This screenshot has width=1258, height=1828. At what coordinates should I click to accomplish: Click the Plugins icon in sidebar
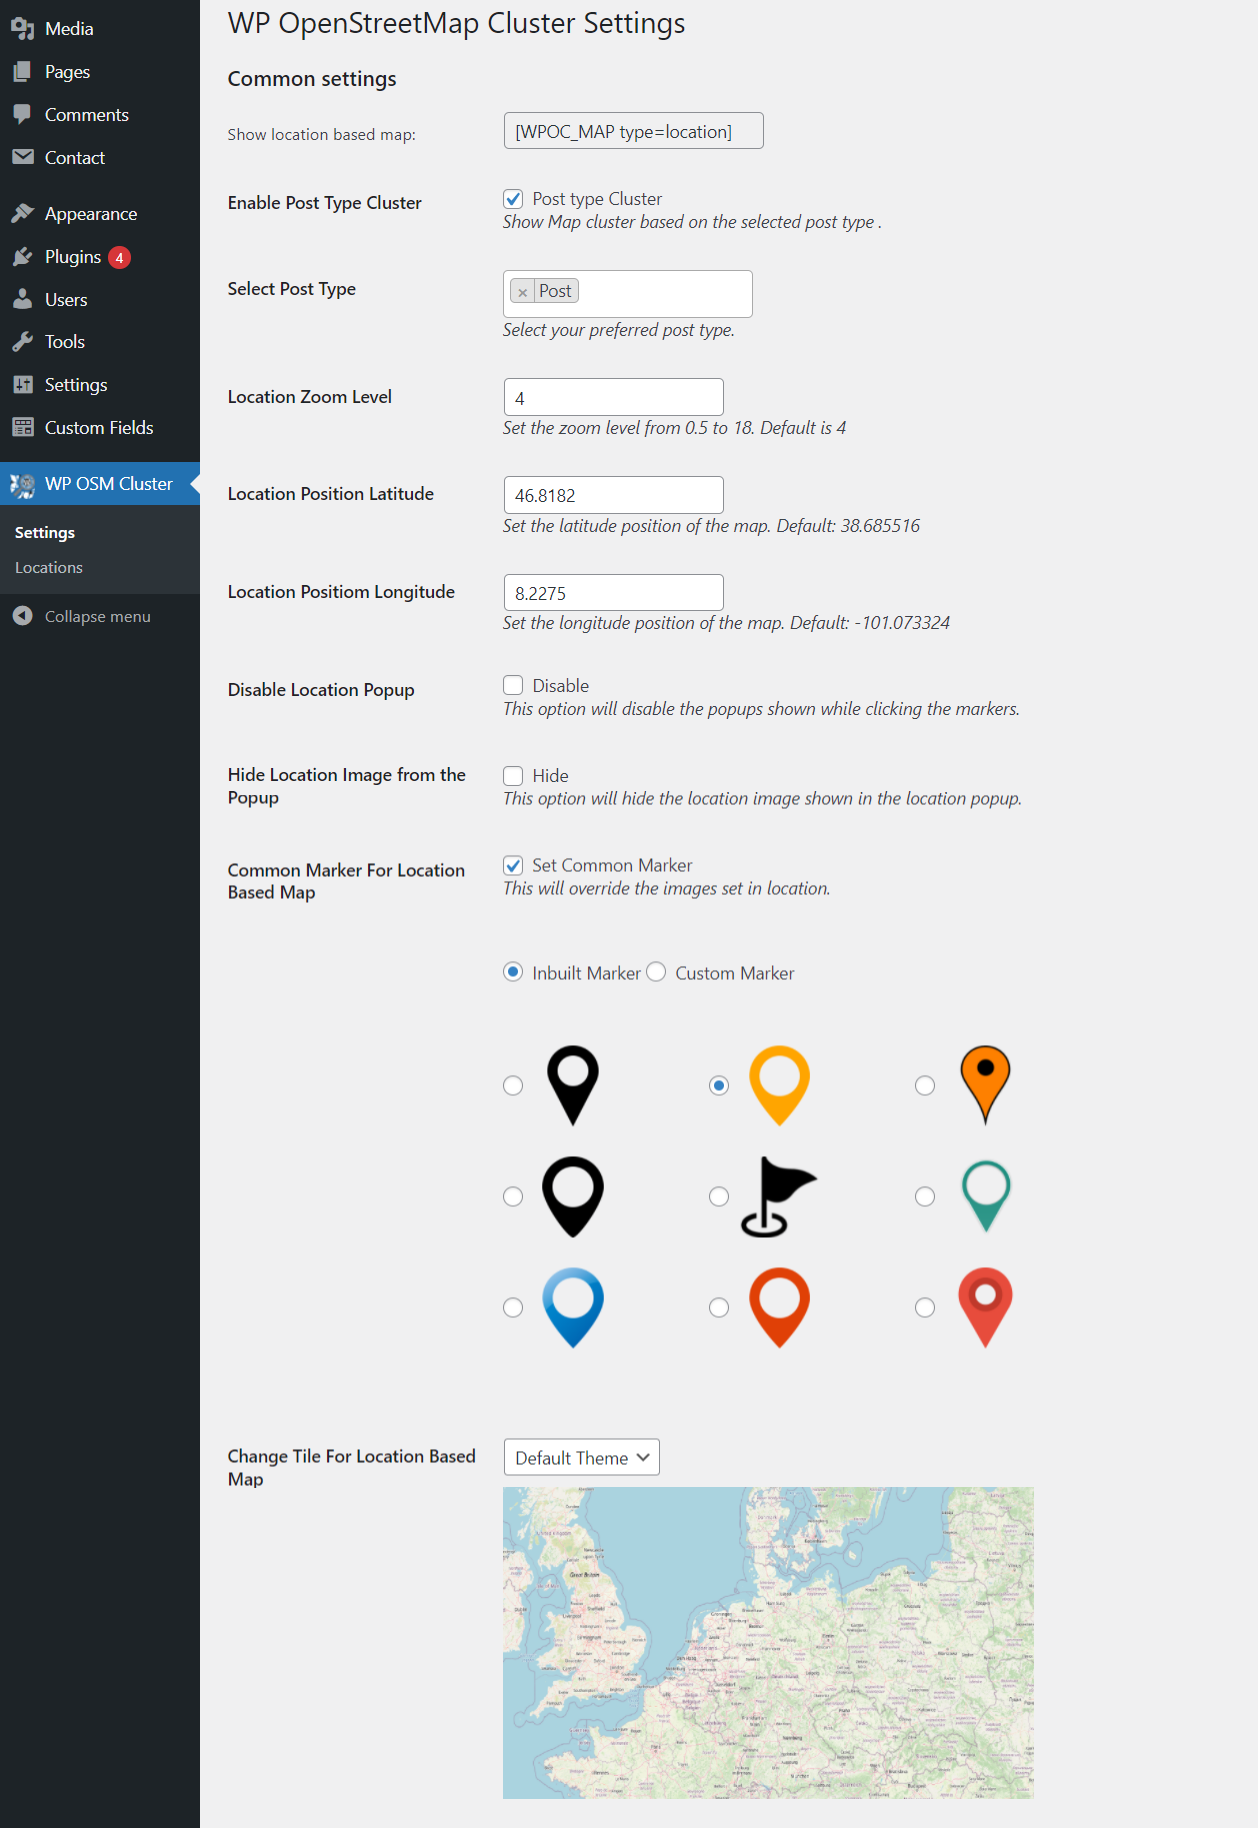(23, 257)
